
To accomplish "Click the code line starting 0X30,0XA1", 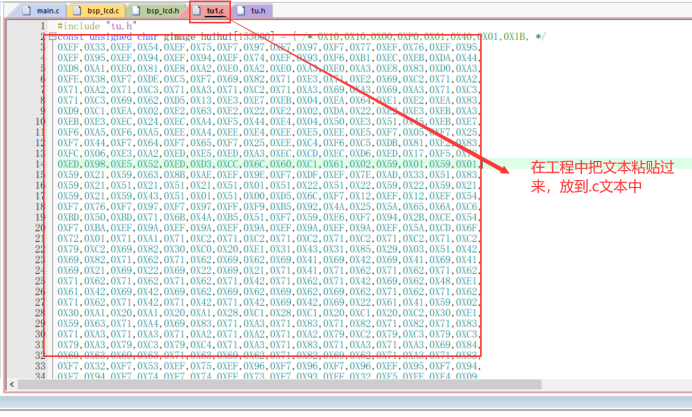I will 268,312.
